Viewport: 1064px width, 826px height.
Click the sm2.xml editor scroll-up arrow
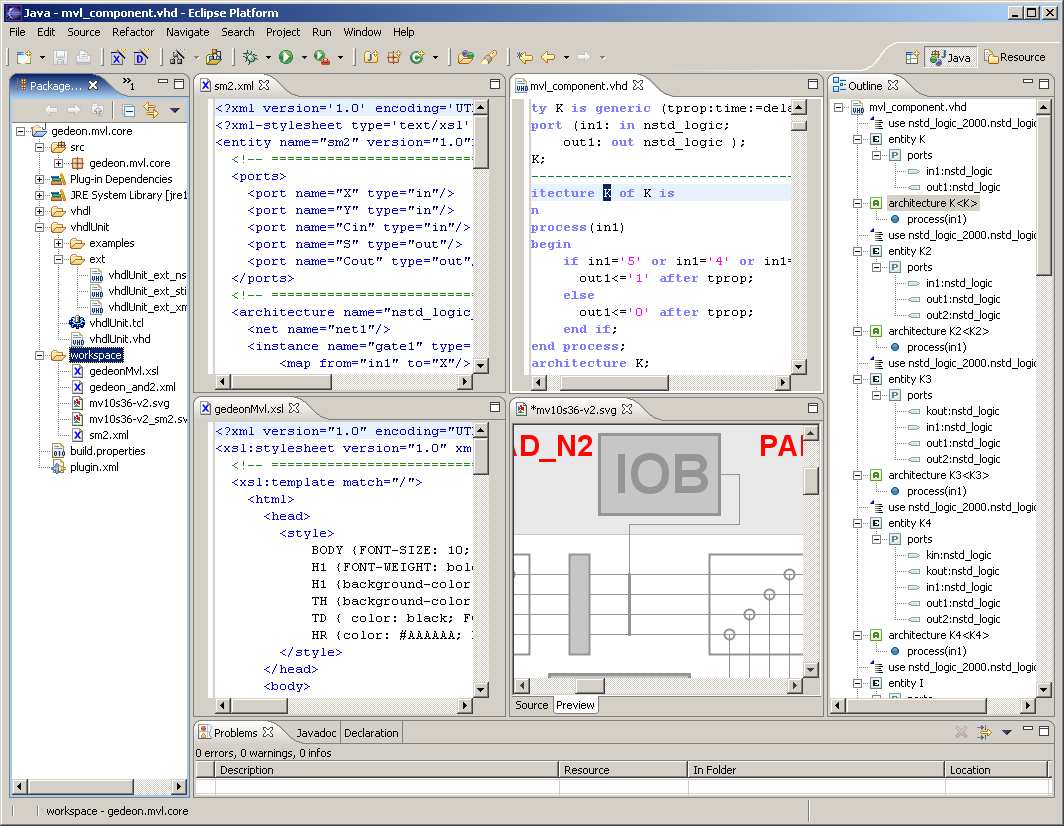pyautogui.click(x=480, y=107)
